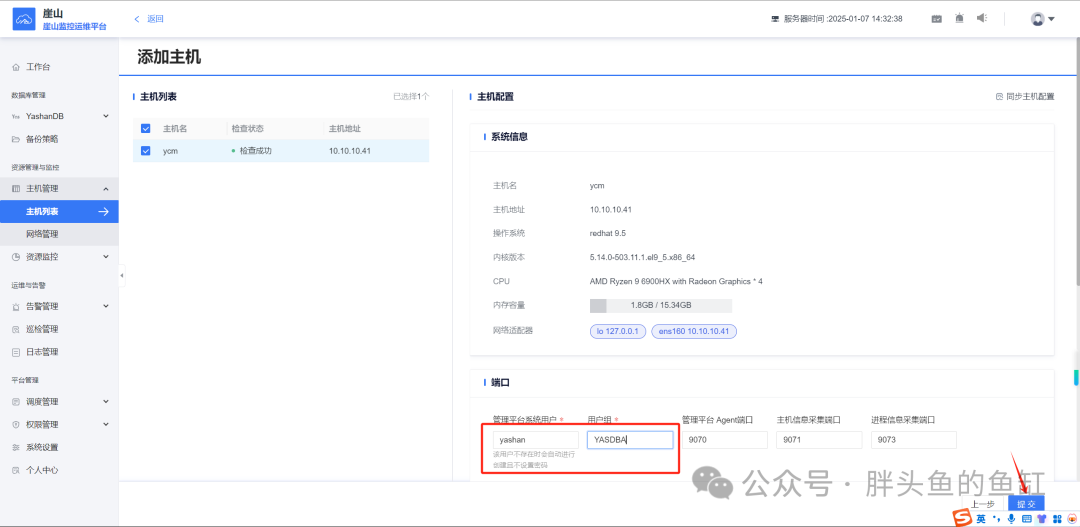1080x527 pixels.
Task: Open the user dropdown caret beside avatar
Action: click(1051, 19)
